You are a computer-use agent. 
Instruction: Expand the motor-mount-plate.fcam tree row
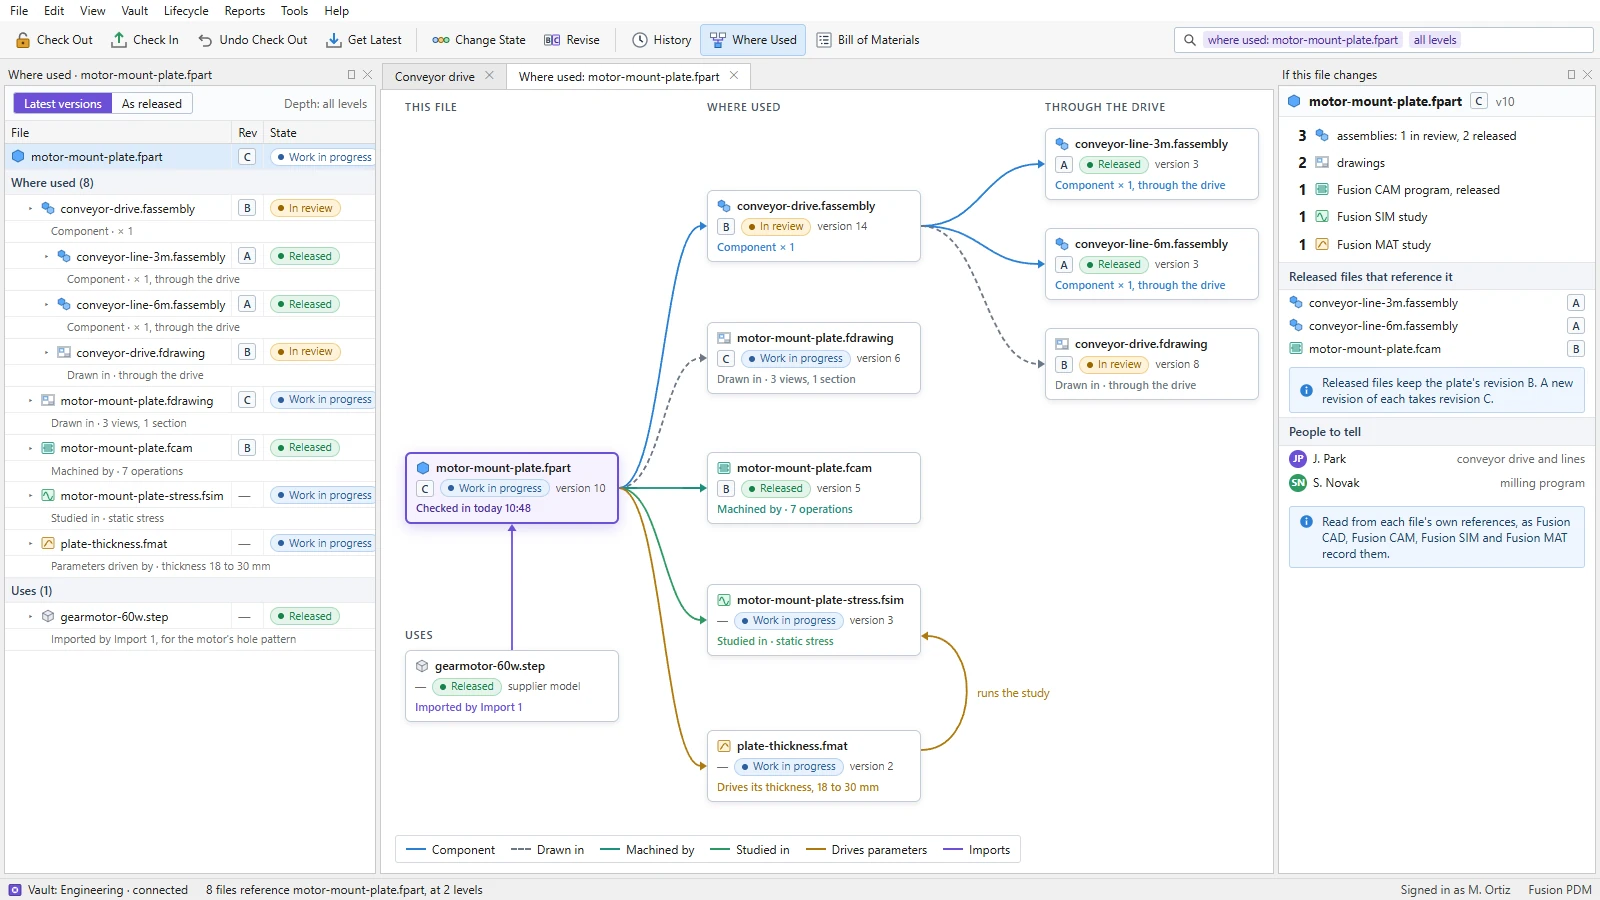(30, 448)
